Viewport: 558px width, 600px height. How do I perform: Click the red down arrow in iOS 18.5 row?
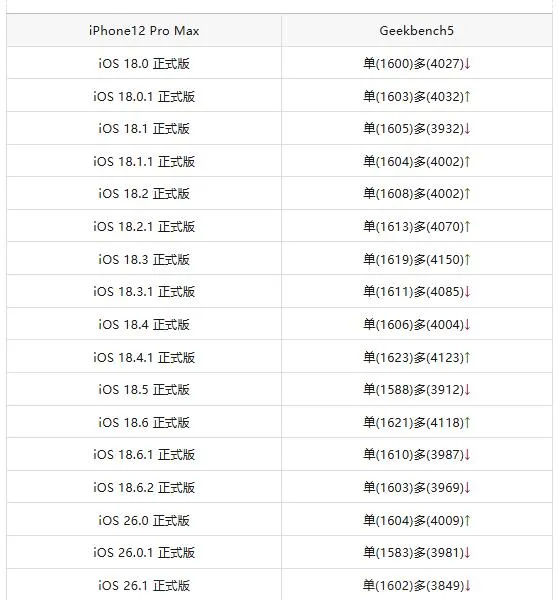pyautogui.click(x=467, y=390)
